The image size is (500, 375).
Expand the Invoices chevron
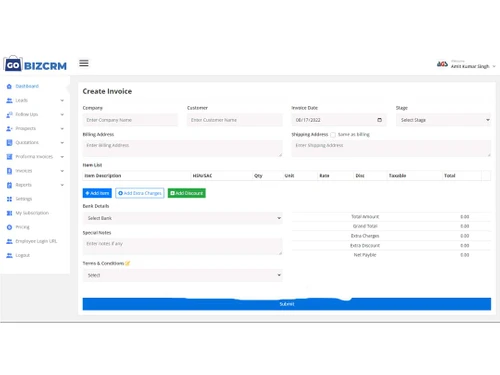point(62,171)
